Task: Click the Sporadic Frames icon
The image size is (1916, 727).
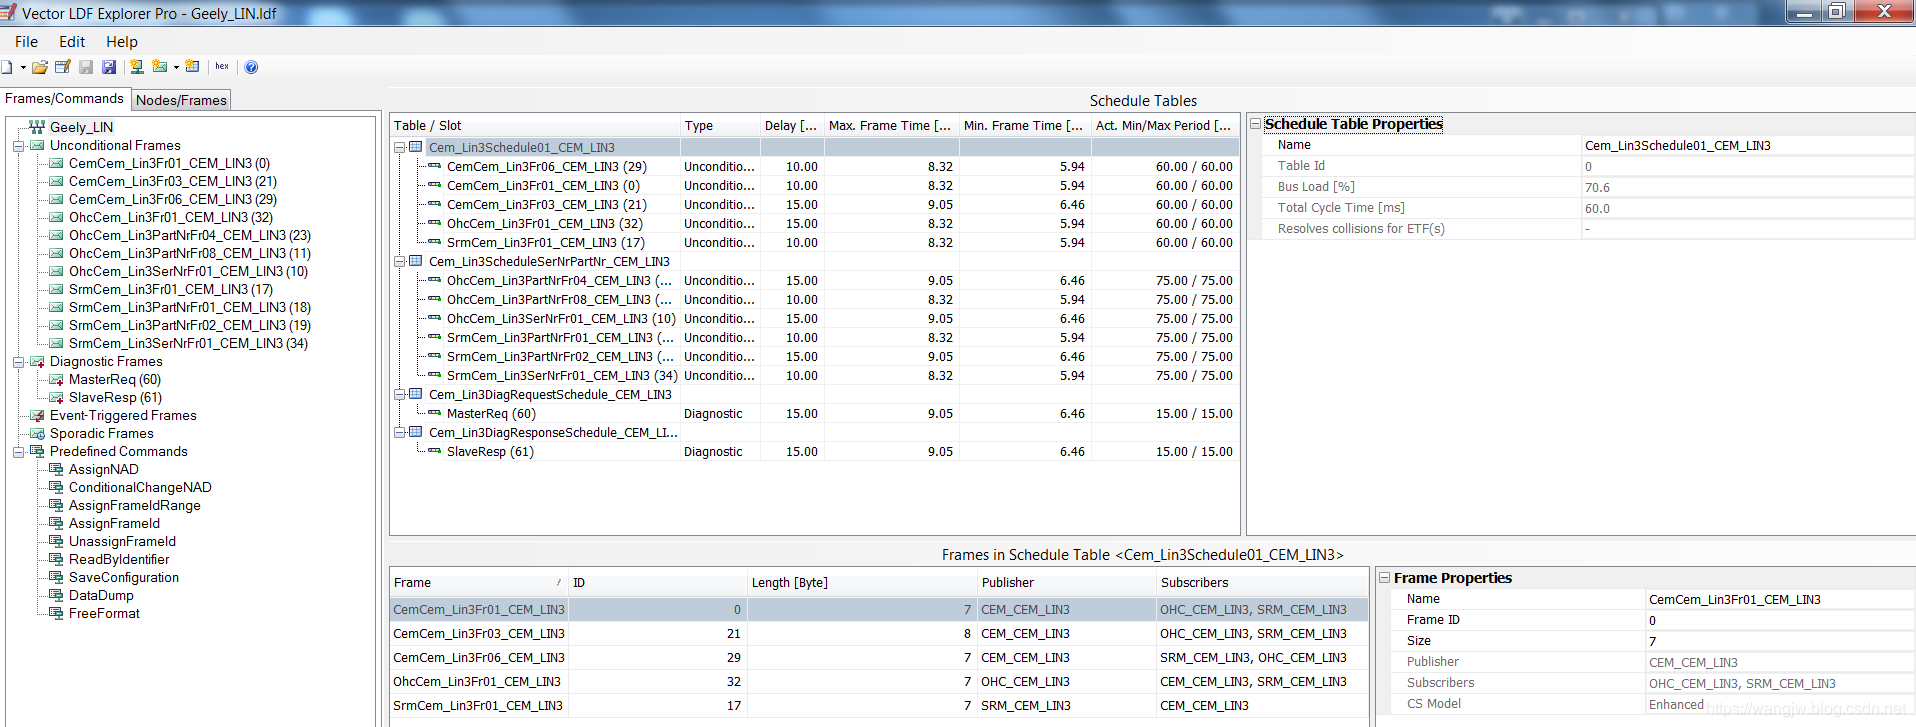Action: tap(37, 433)
